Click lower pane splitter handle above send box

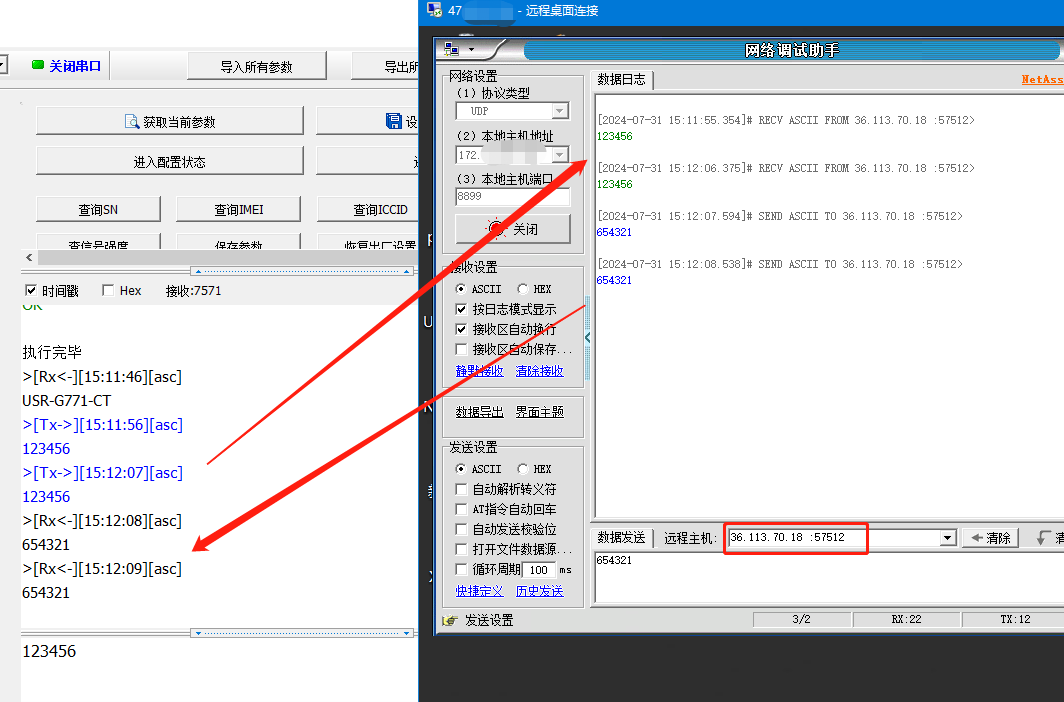(x=303, y=633)
